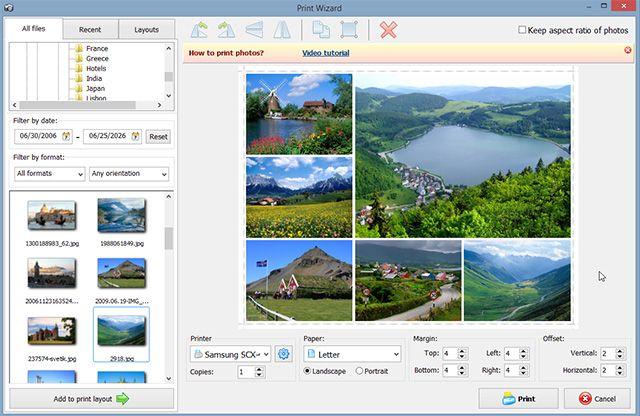Open printer settings gear icon

[284, 354]
